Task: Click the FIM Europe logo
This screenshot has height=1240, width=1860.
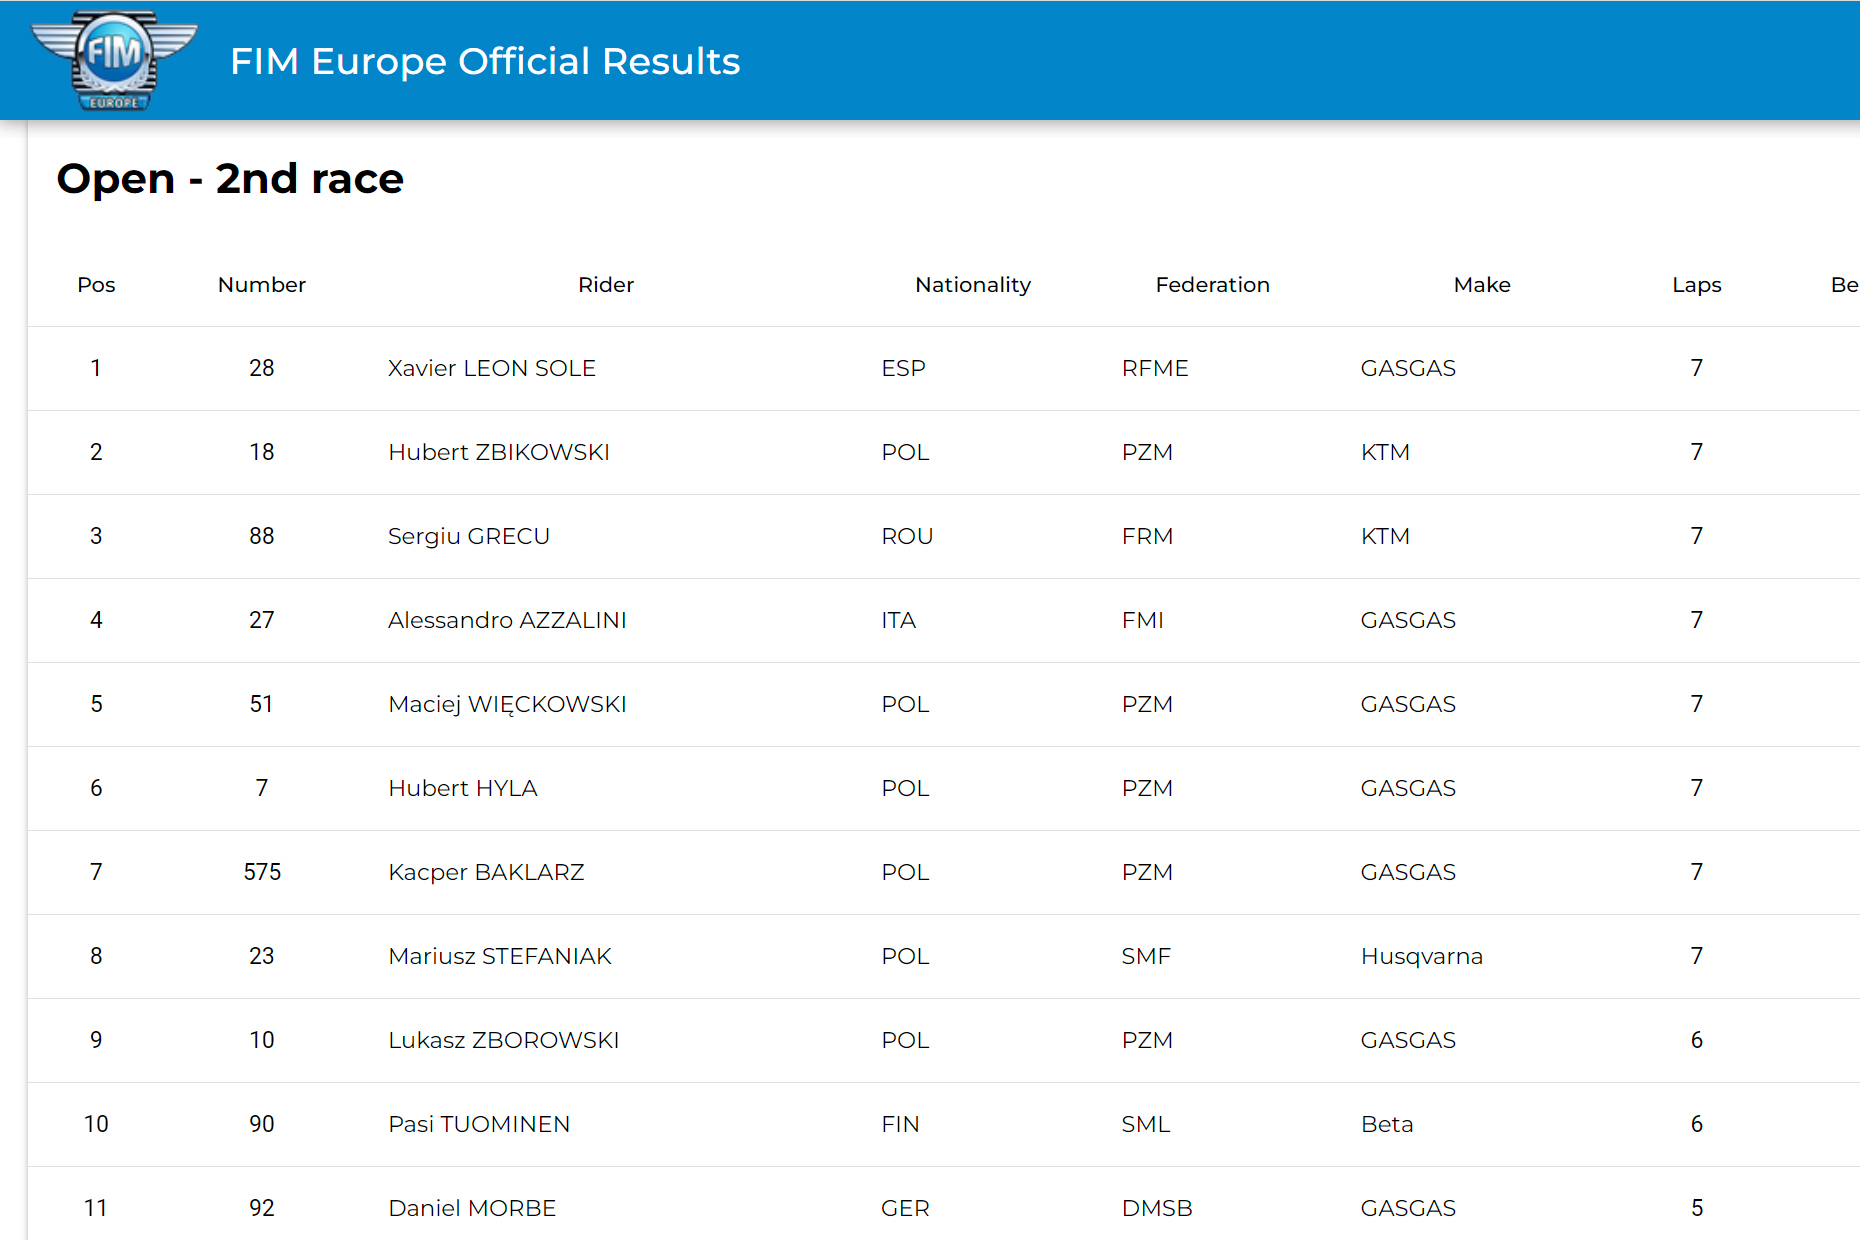Action: (x=114, y=60)
